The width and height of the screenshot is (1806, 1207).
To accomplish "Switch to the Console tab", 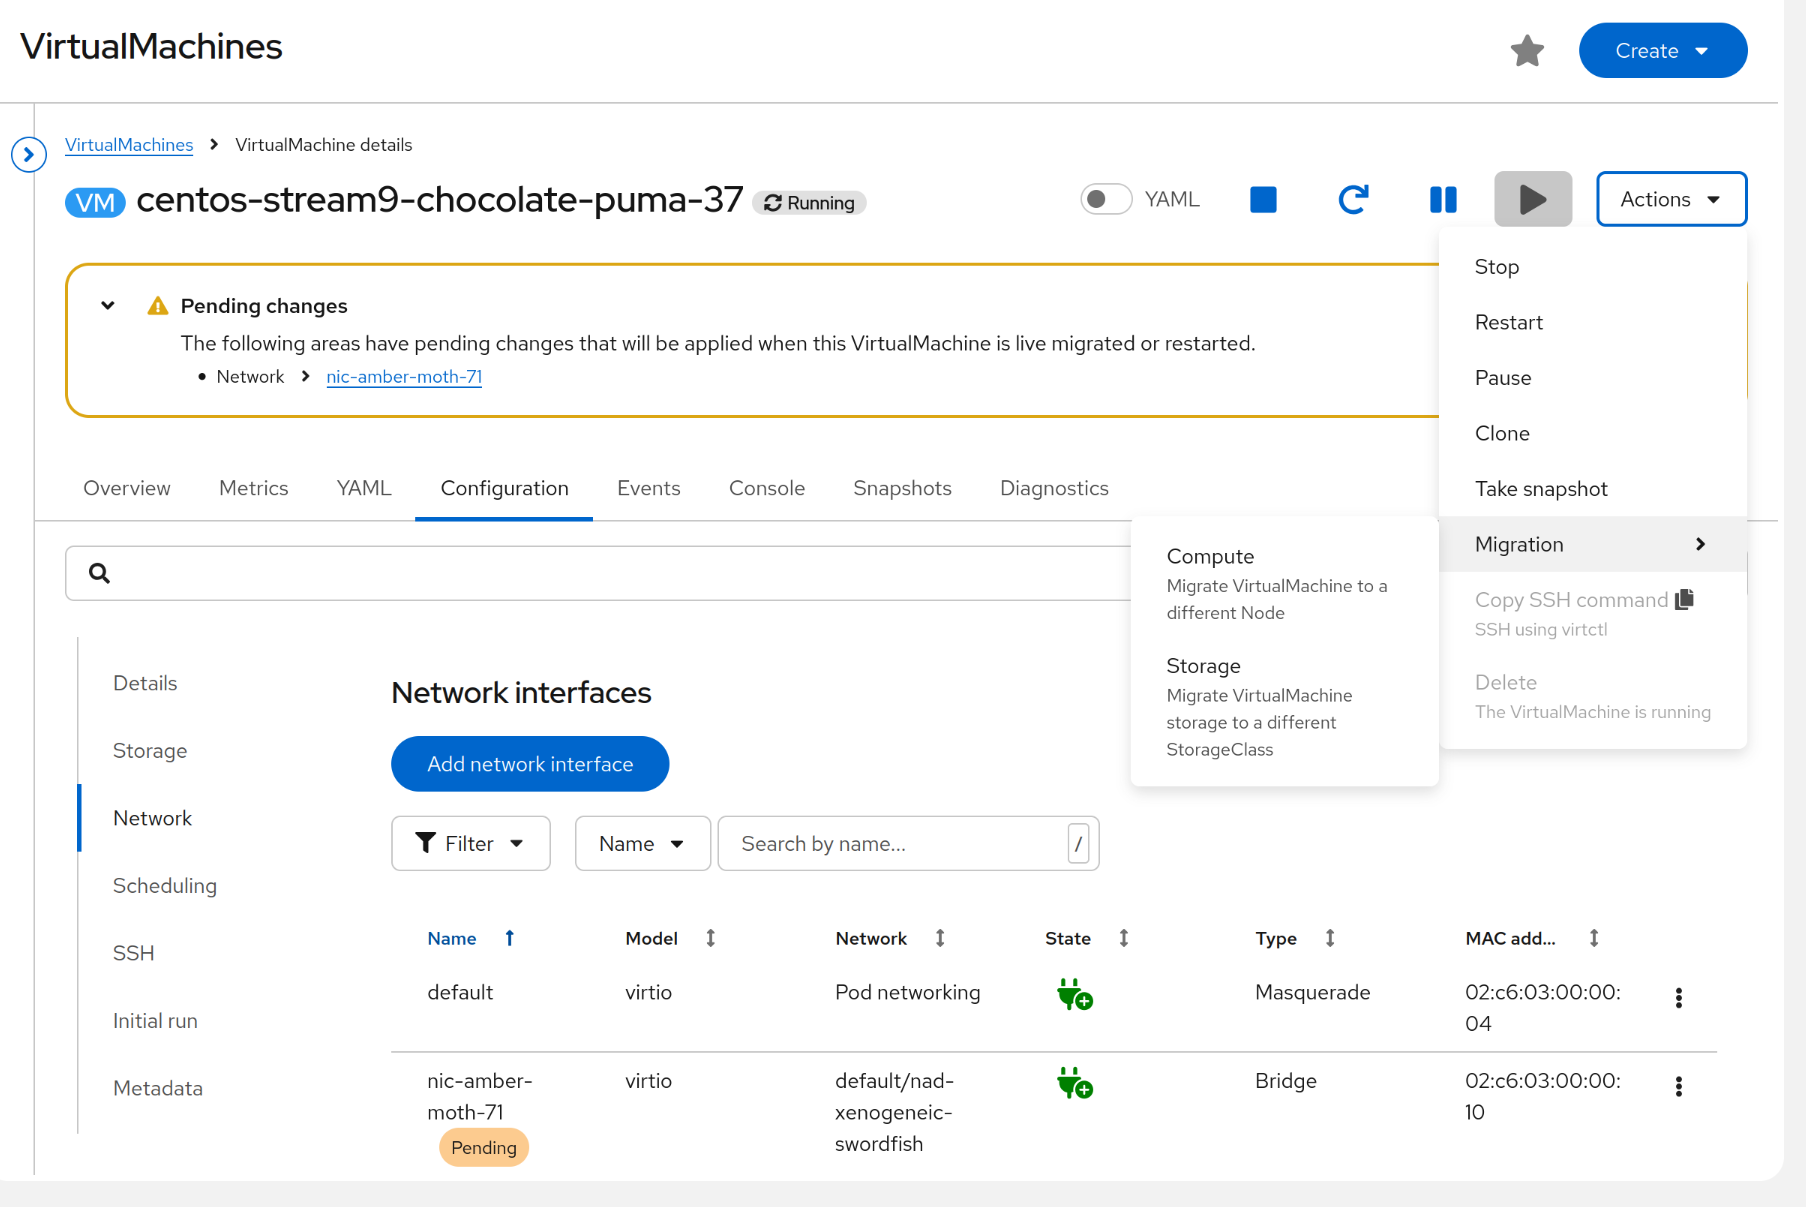I will (x=766, y=489).
